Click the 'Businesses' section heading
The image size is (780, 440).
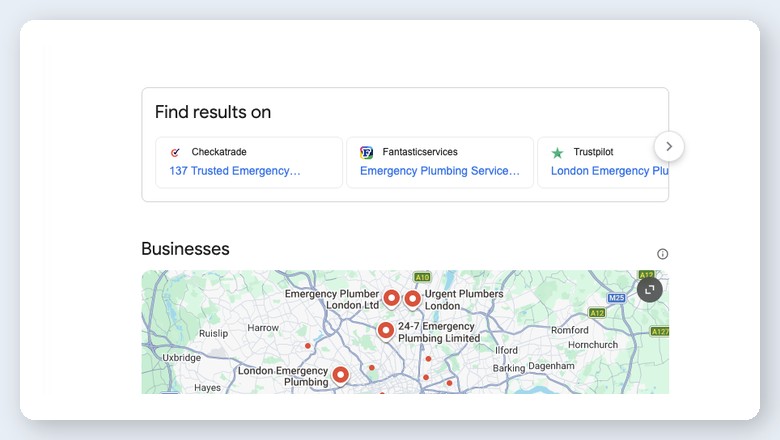185,249
